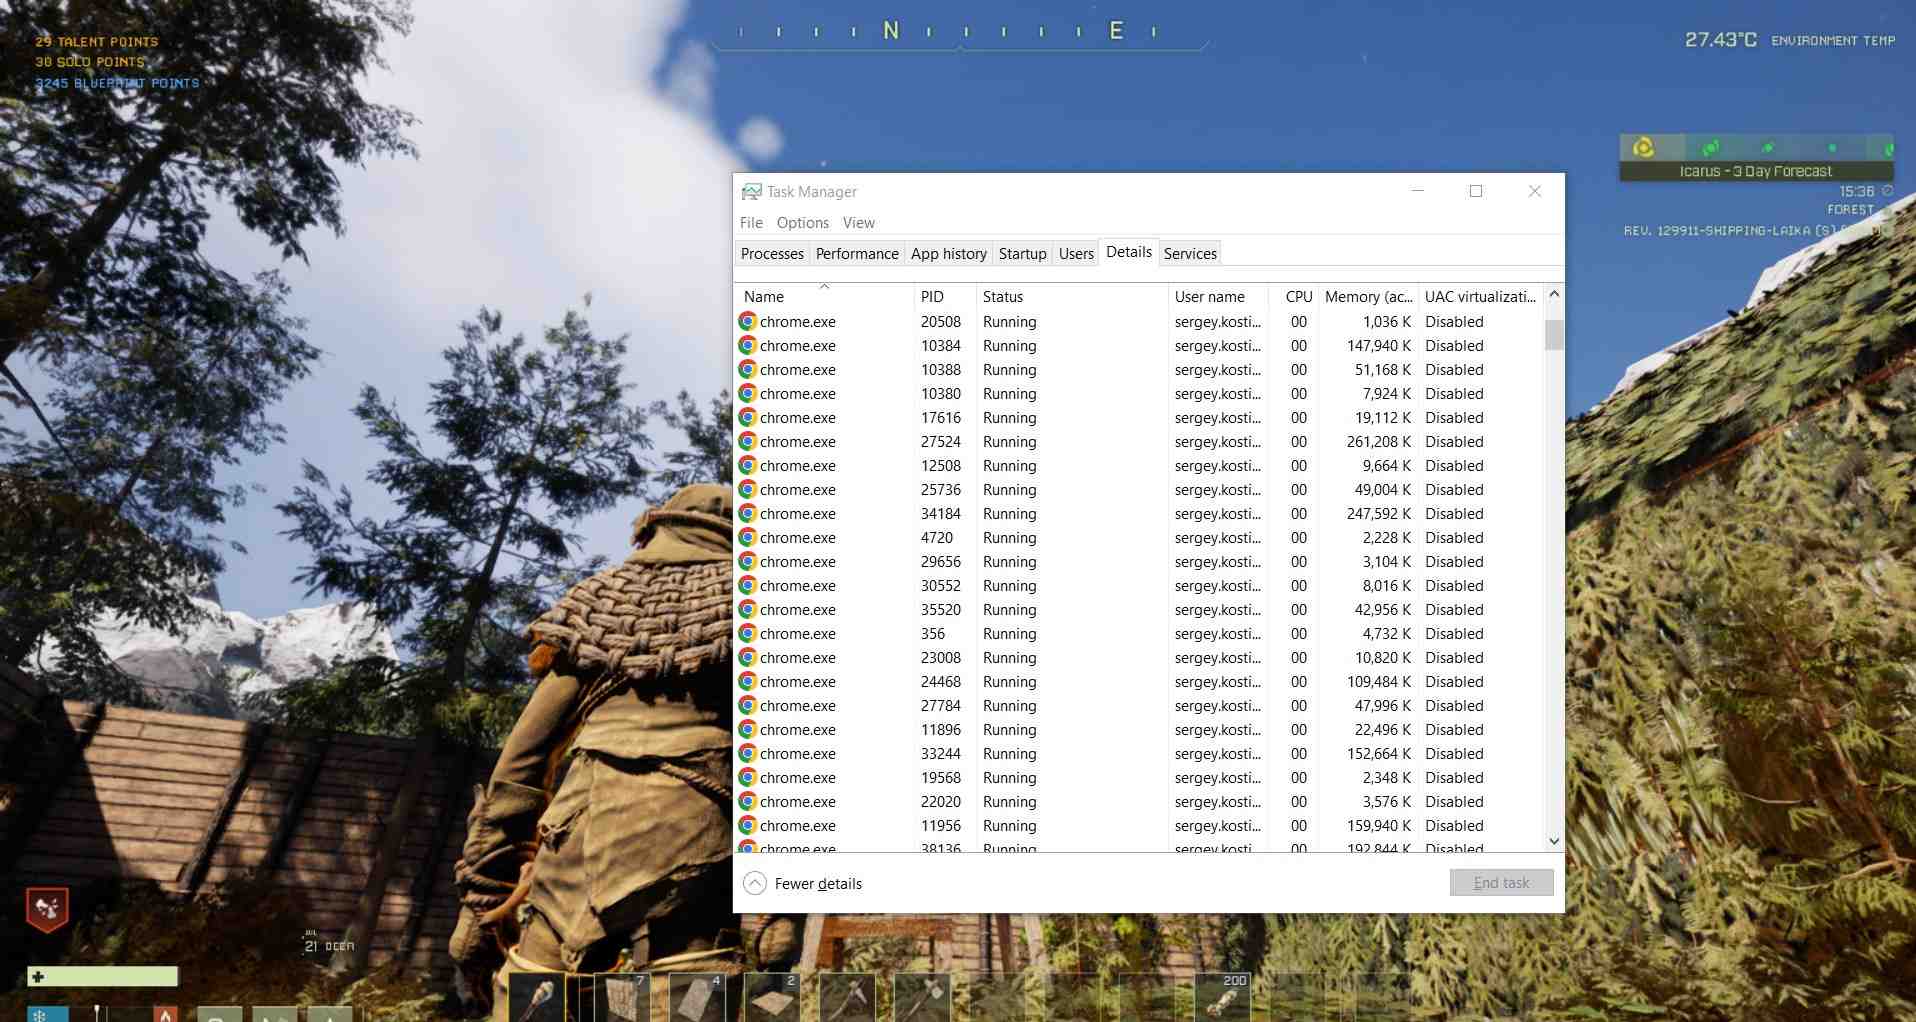Click the memory value 152,664 K
Viewport: 1916px width, 1022px height.
pos(1379,753)
